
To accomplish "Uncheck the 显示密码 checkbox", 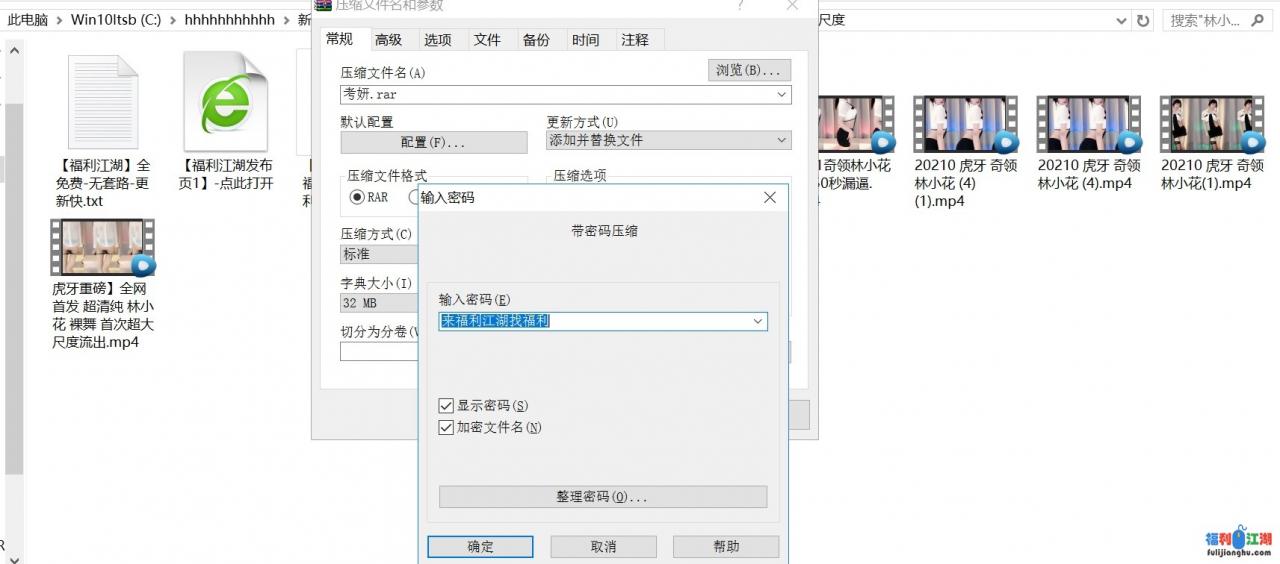I will (447, 406).
